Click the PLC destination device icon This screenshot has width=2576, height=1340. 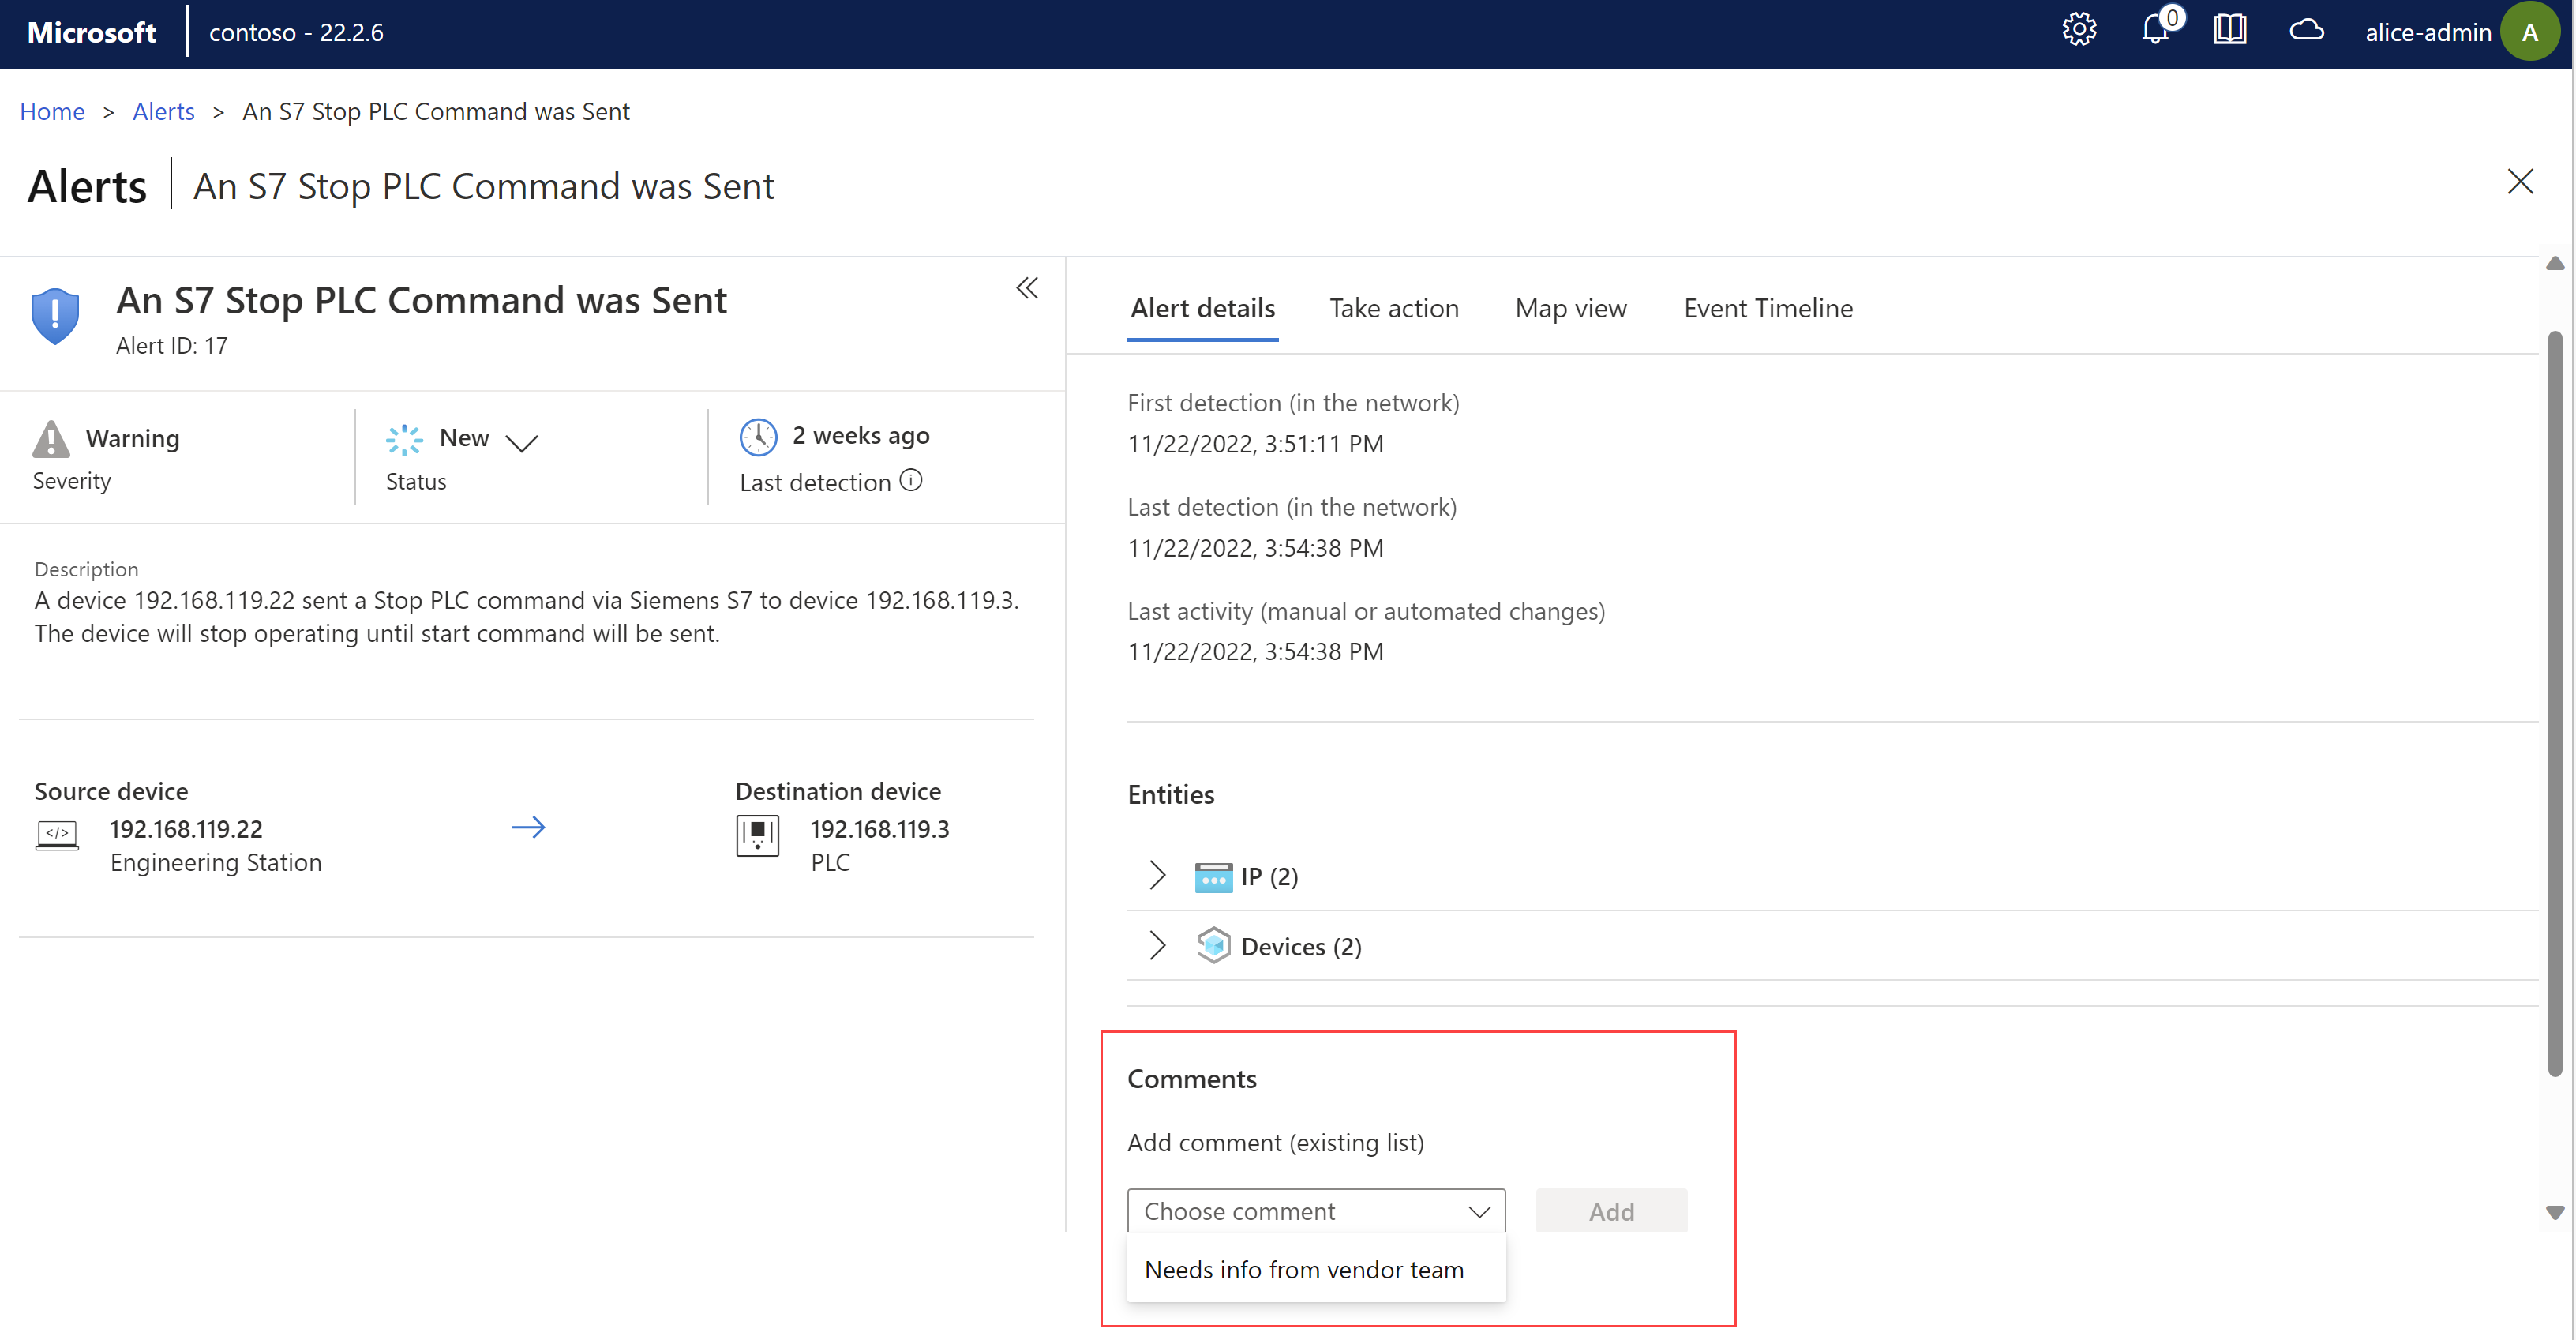click(758, 835)
